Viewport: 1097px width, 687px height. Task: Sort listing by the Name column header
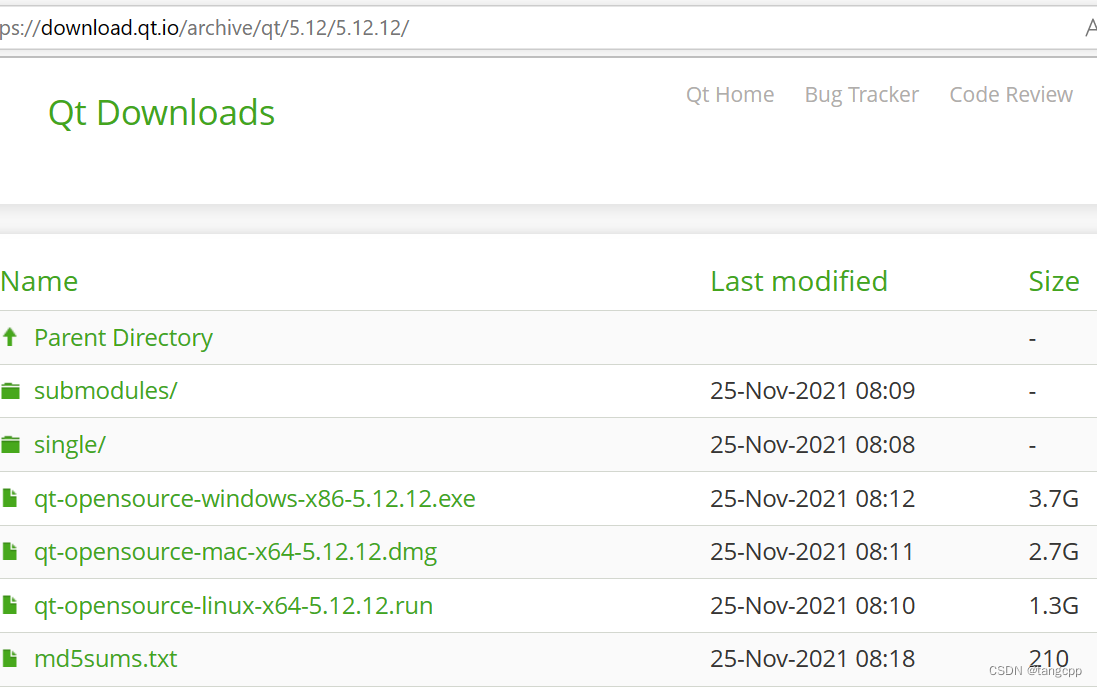pyautogui.click(x=39, y=281)
